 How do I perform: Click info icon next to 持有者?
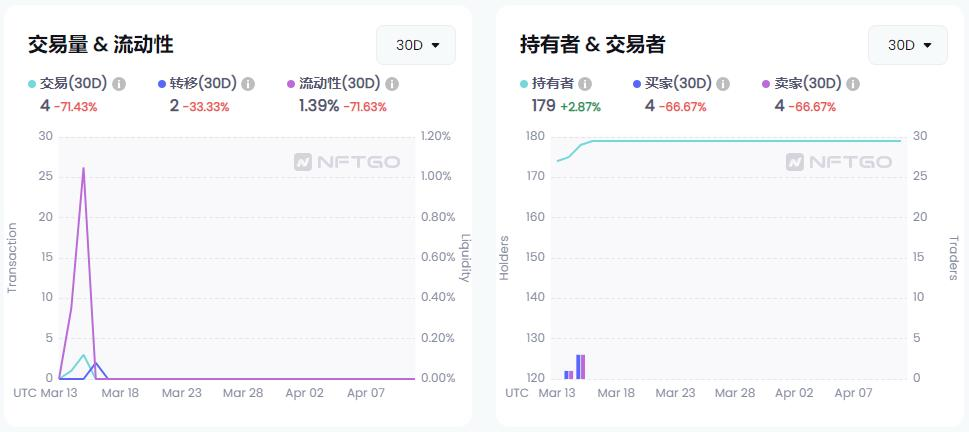tap(585, 84)
